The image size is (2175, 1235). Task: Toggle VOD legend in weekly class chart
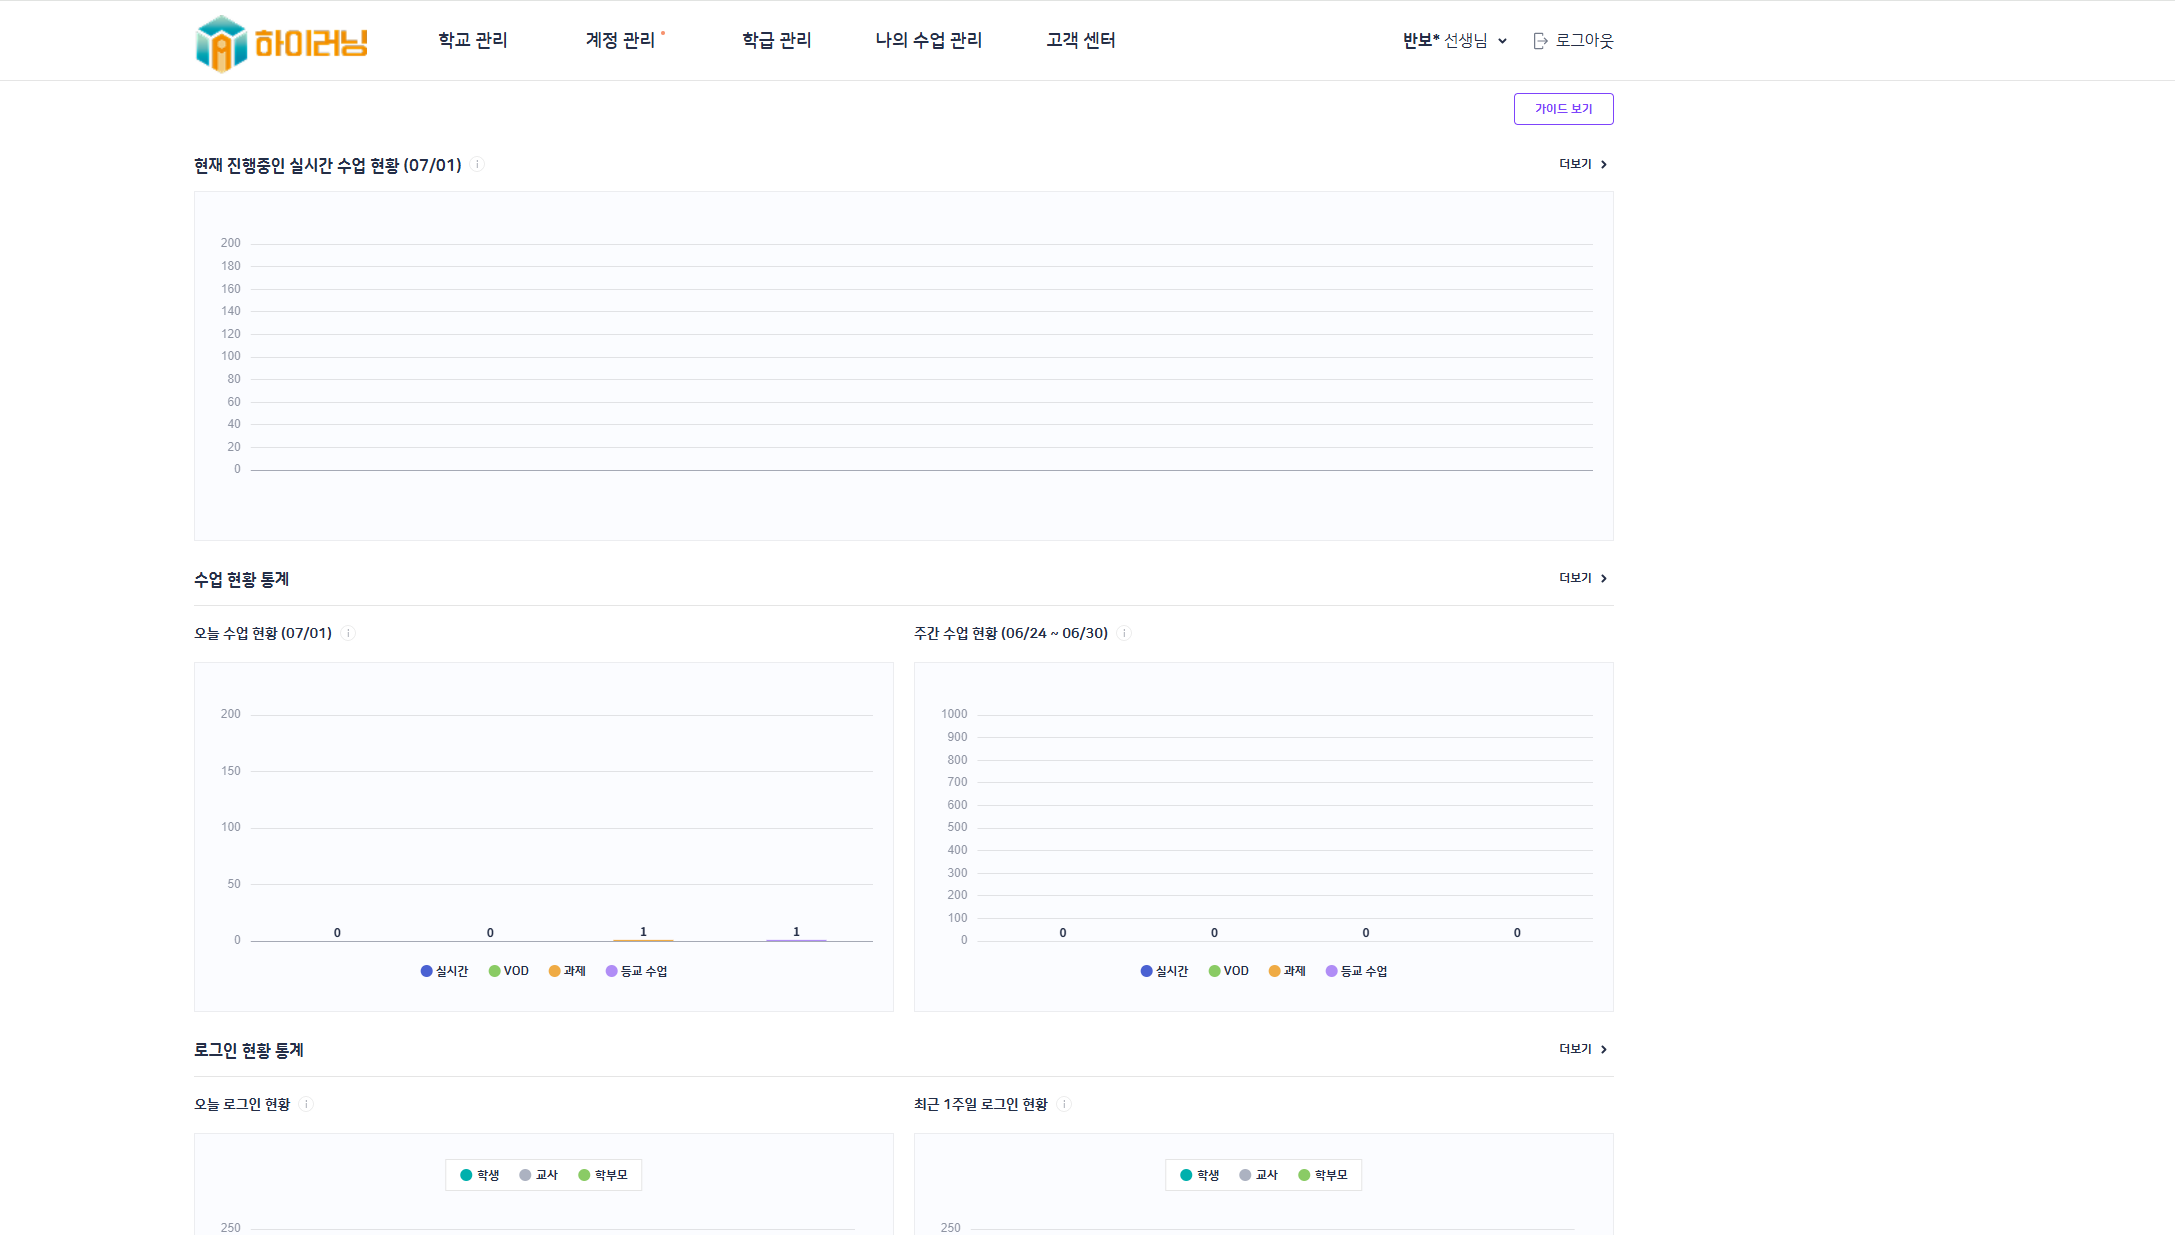(1229, 971)
